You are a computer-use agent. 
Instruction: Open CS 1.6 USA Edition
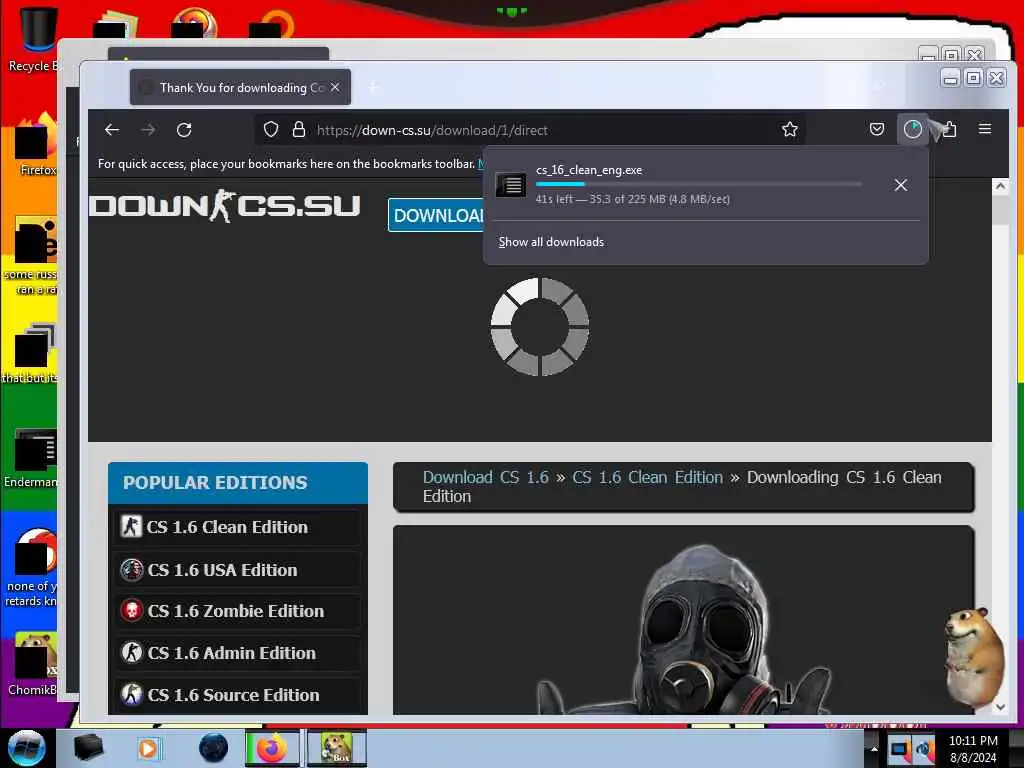coord(238,569)
